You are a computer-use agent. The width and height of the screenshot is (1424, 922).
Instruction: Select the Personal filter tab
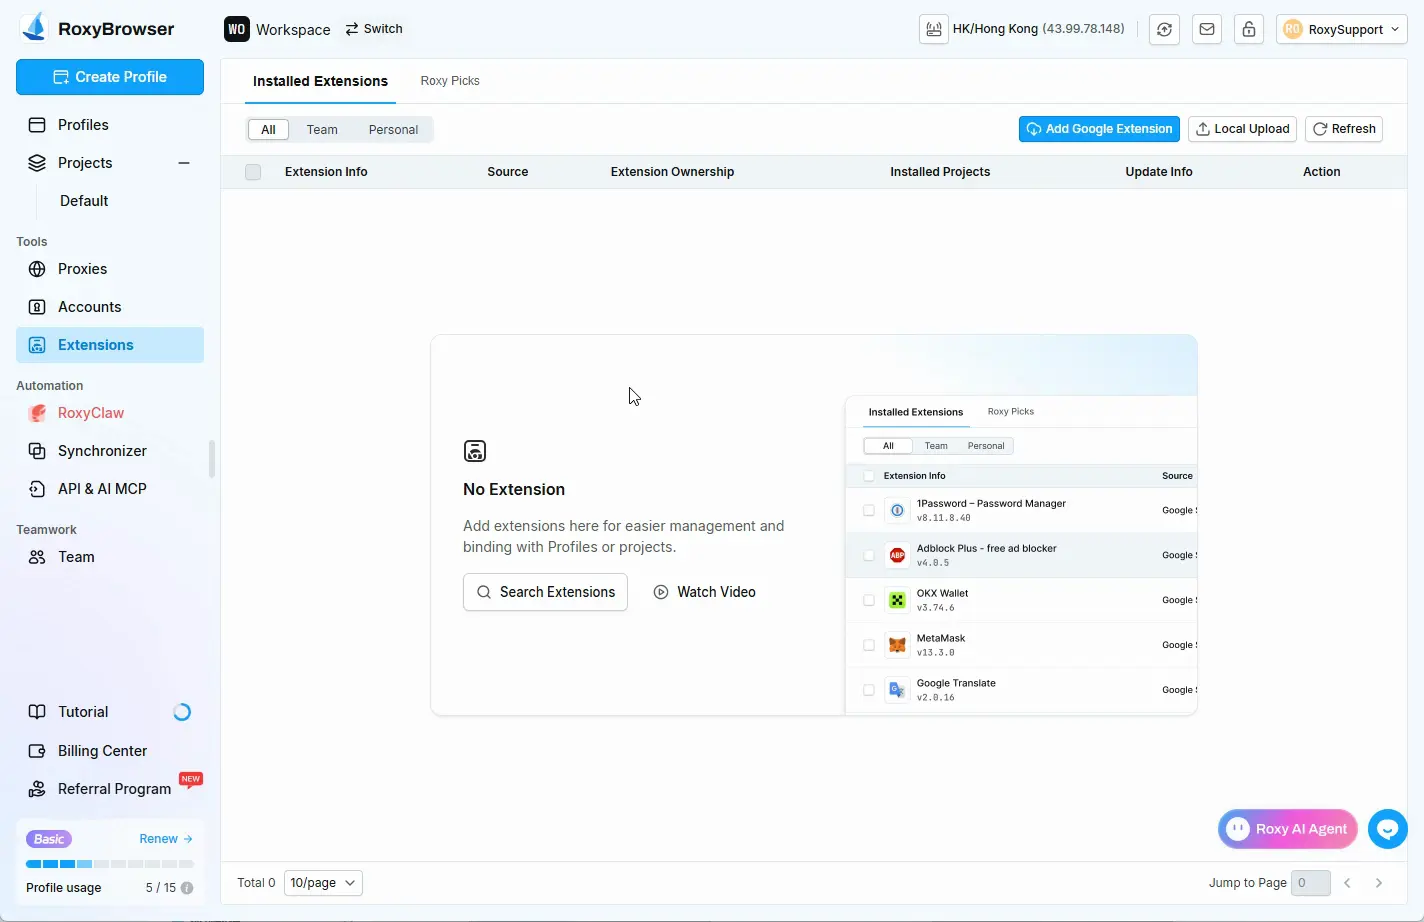coord(393,130)
